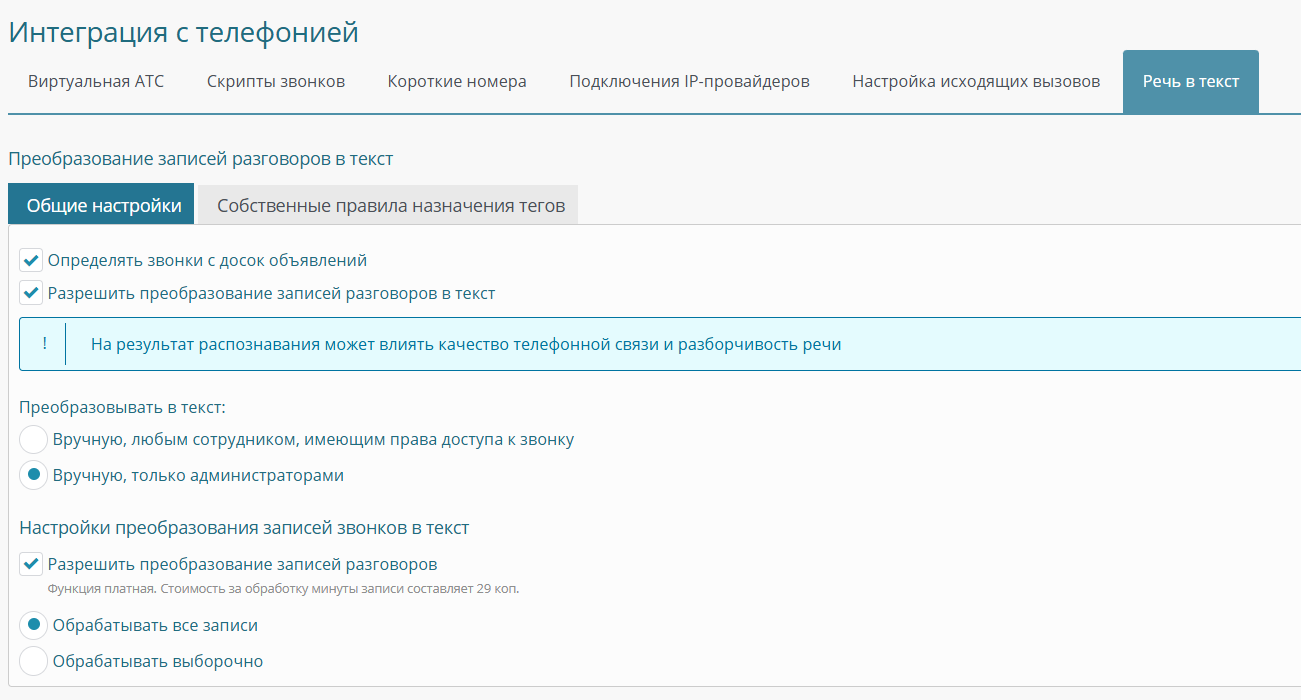
Task: Click the active Речь в текст tab
Action: coord(1190,82)
